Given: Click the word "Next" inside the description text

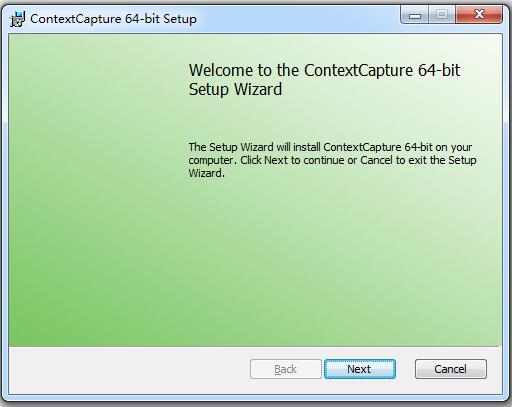Looking at the screenshot, I should (276, 160).
